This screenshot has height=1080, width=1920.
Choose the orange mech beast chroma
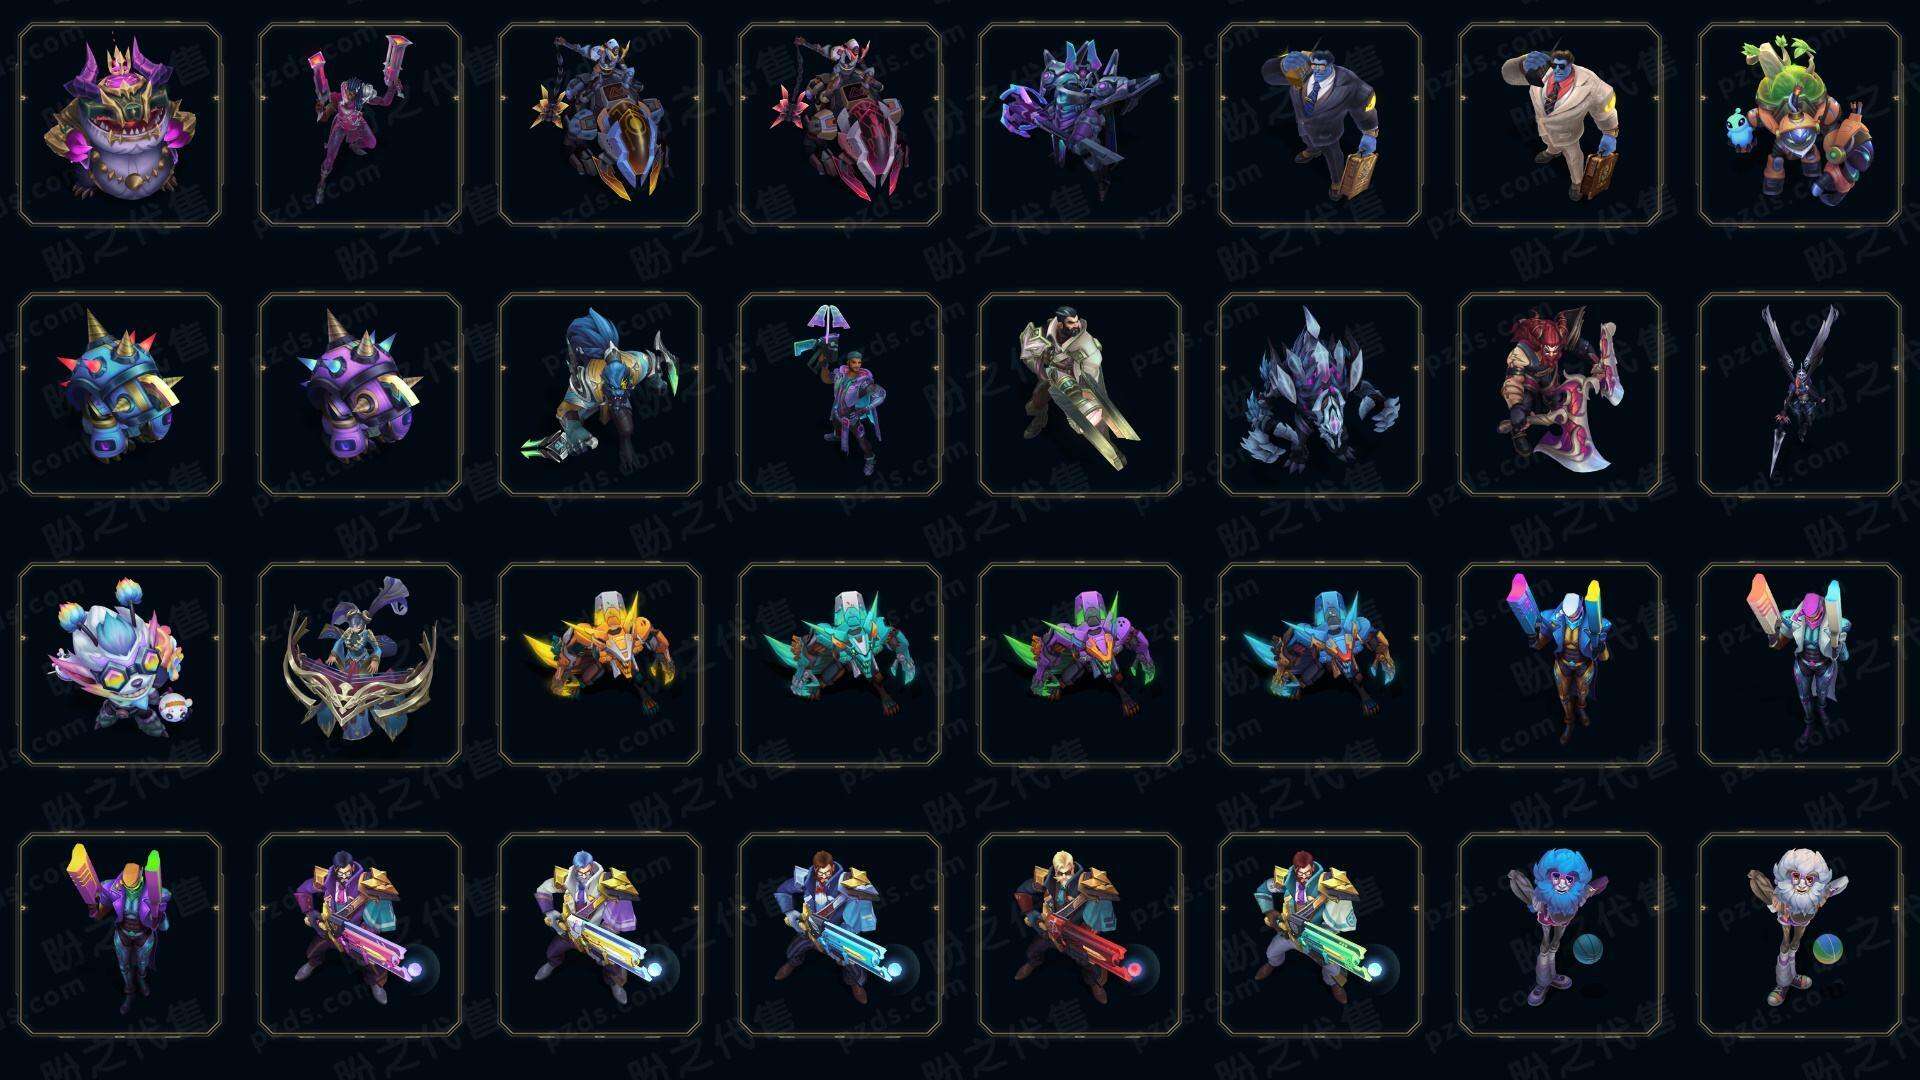[600, 664]
